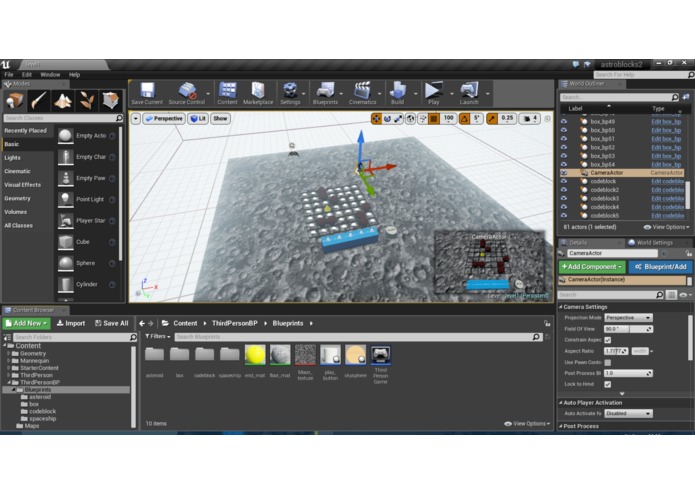Toggle the Use Pawn Control checkbox

tap(608, 362)
